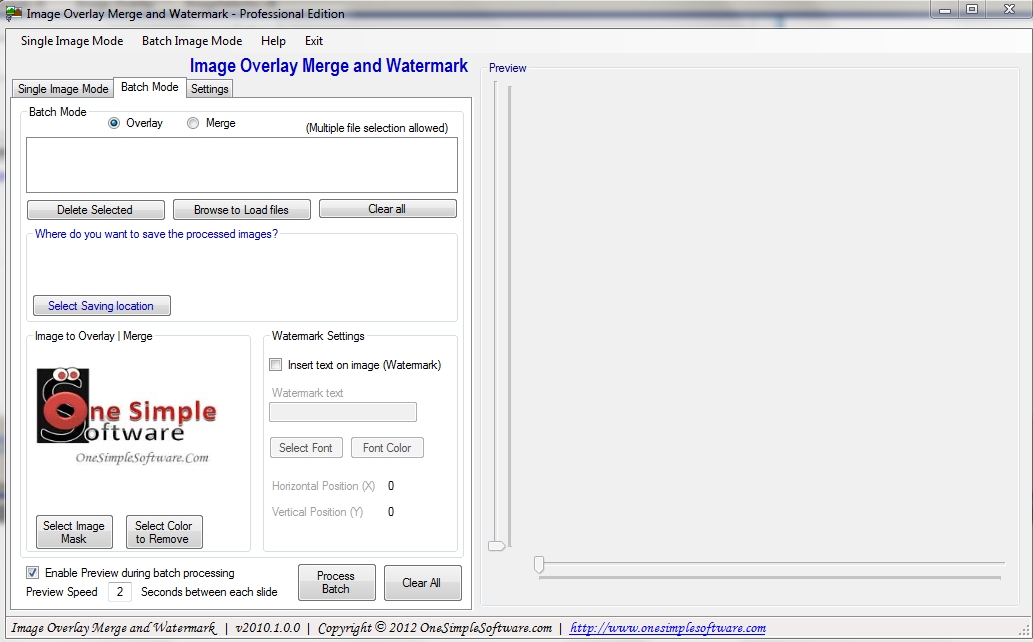The width and height of the screenshot is (1033, 642).
Task: Click Select Image Mask
Action: click(73, 531)
